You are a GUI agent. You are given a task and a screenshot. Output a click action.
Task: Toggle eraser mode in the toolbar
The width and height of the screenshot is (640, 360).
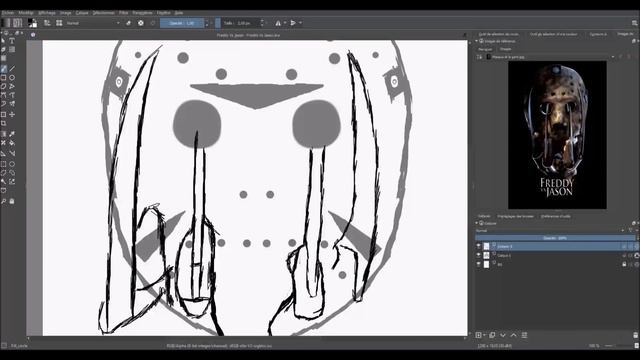coord(129,23)
